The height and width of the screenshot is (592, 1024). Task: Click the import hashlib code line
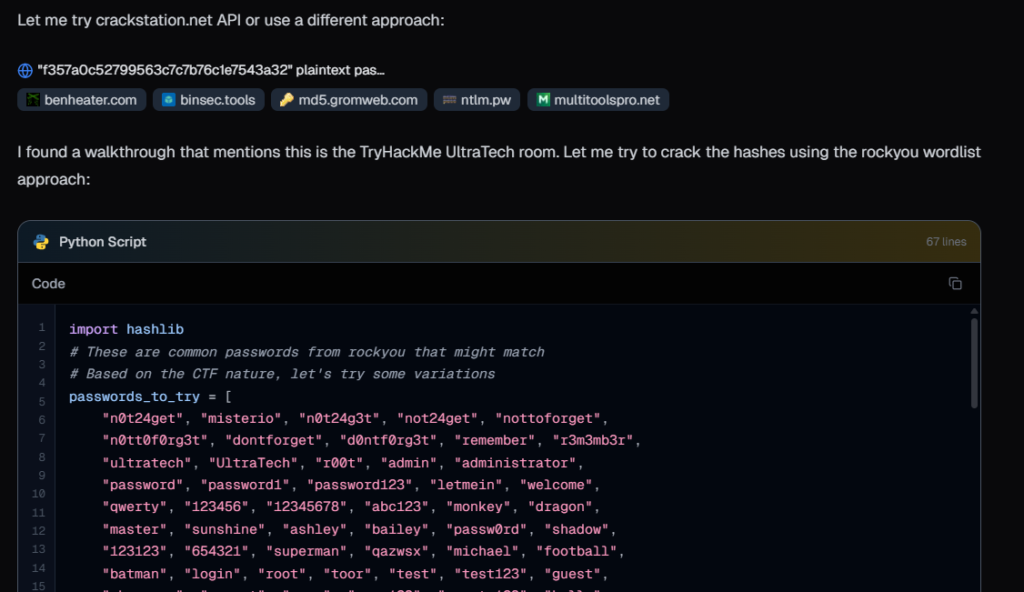(x=126, y=329)
